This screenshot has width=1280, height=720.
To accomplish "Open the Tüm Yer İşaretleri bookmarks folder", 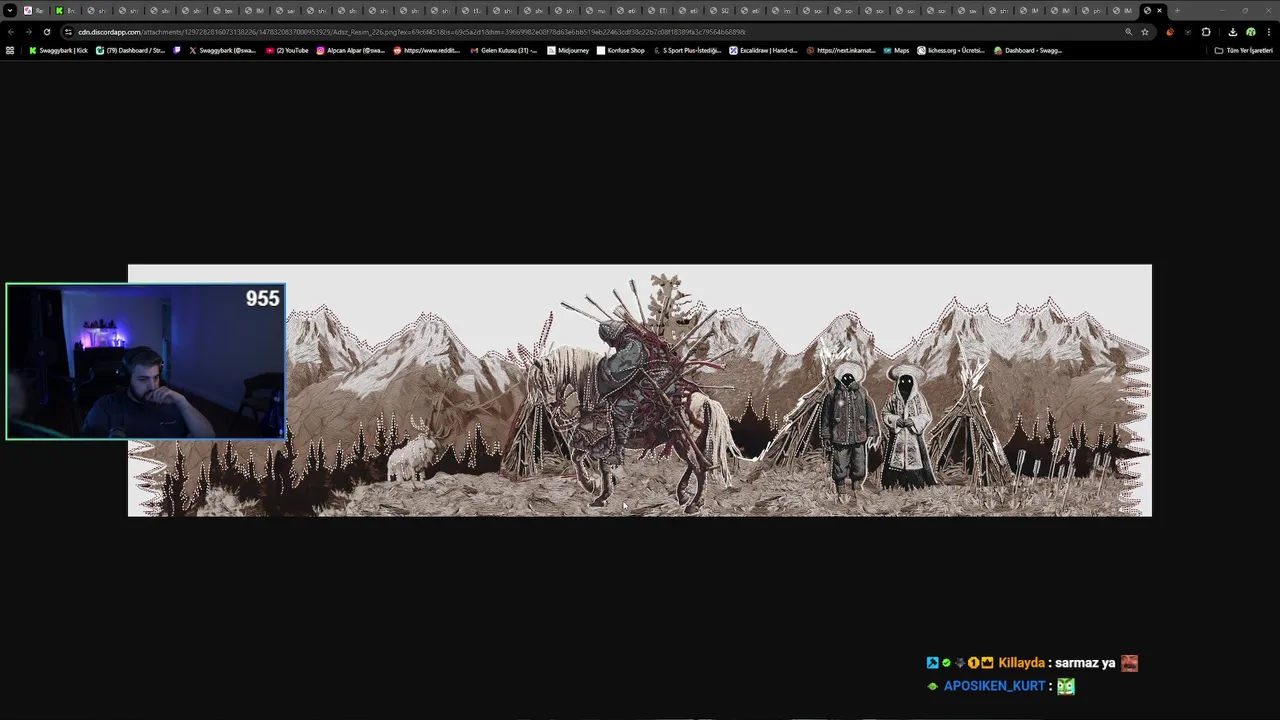I will pyautogui.click(x=1243, y=50).
